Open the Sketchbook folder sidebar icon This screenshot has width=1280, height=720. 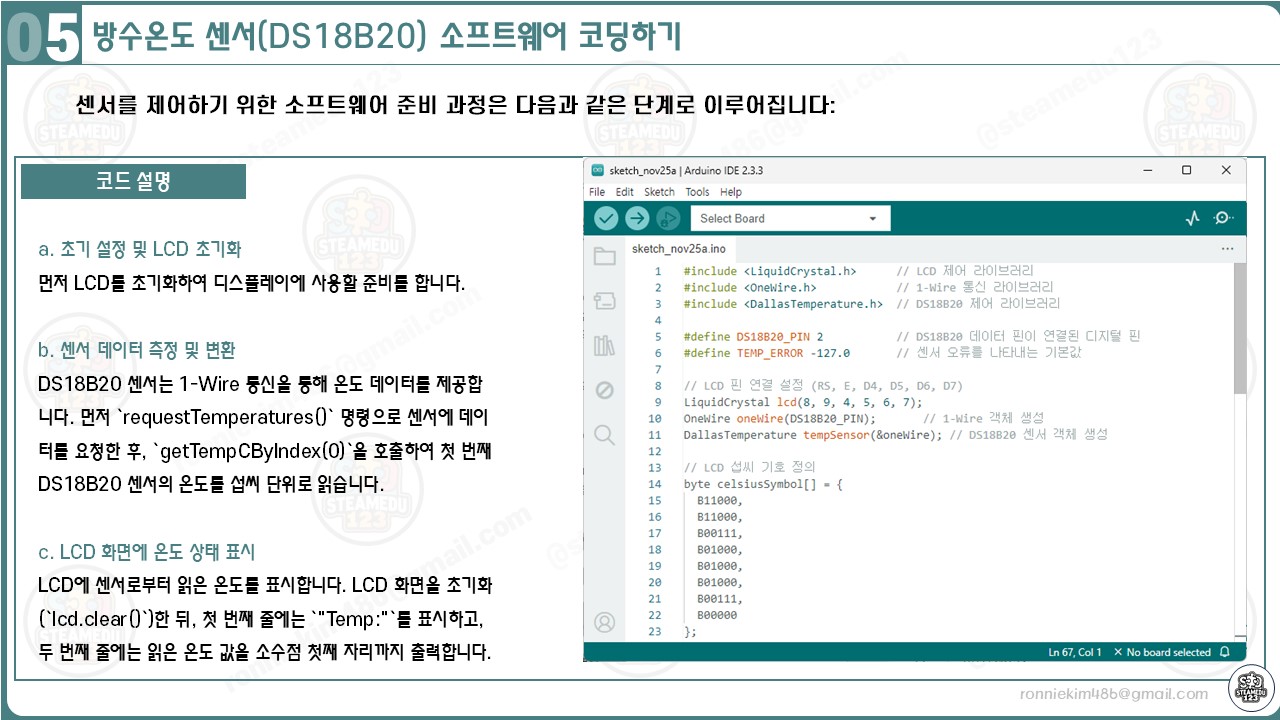point(604,256)
